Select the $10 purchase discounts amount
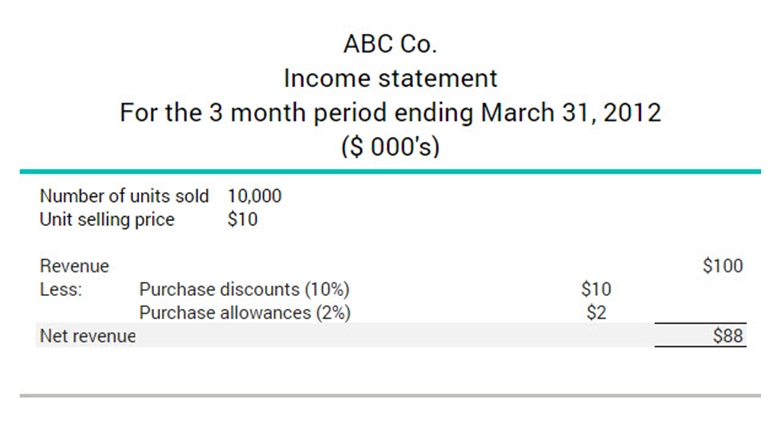 point(595,290)
